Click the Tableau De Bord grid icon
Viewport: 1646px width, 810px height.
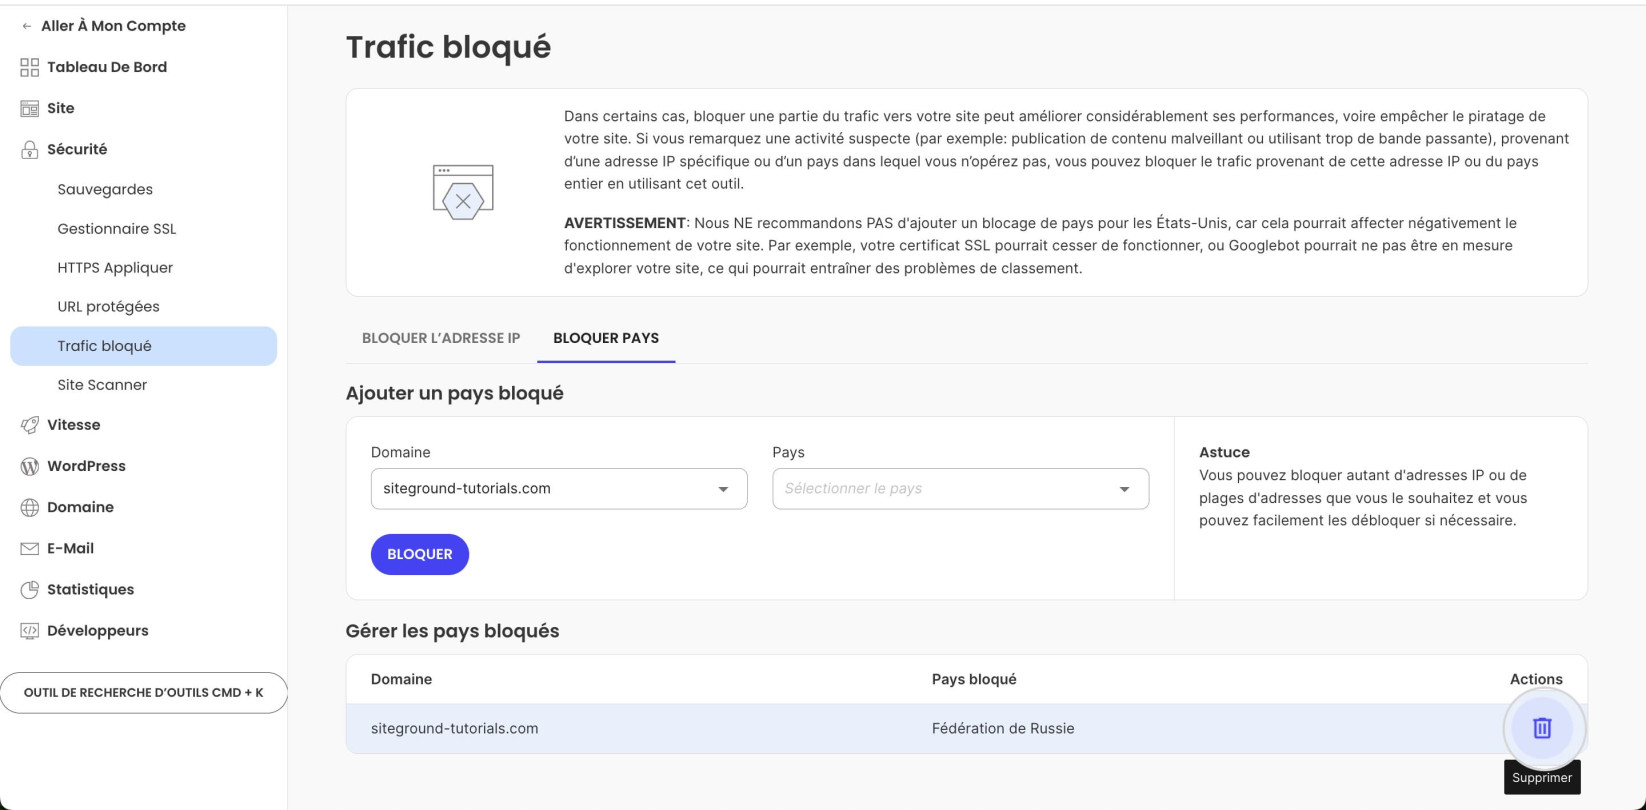[30, 67]
